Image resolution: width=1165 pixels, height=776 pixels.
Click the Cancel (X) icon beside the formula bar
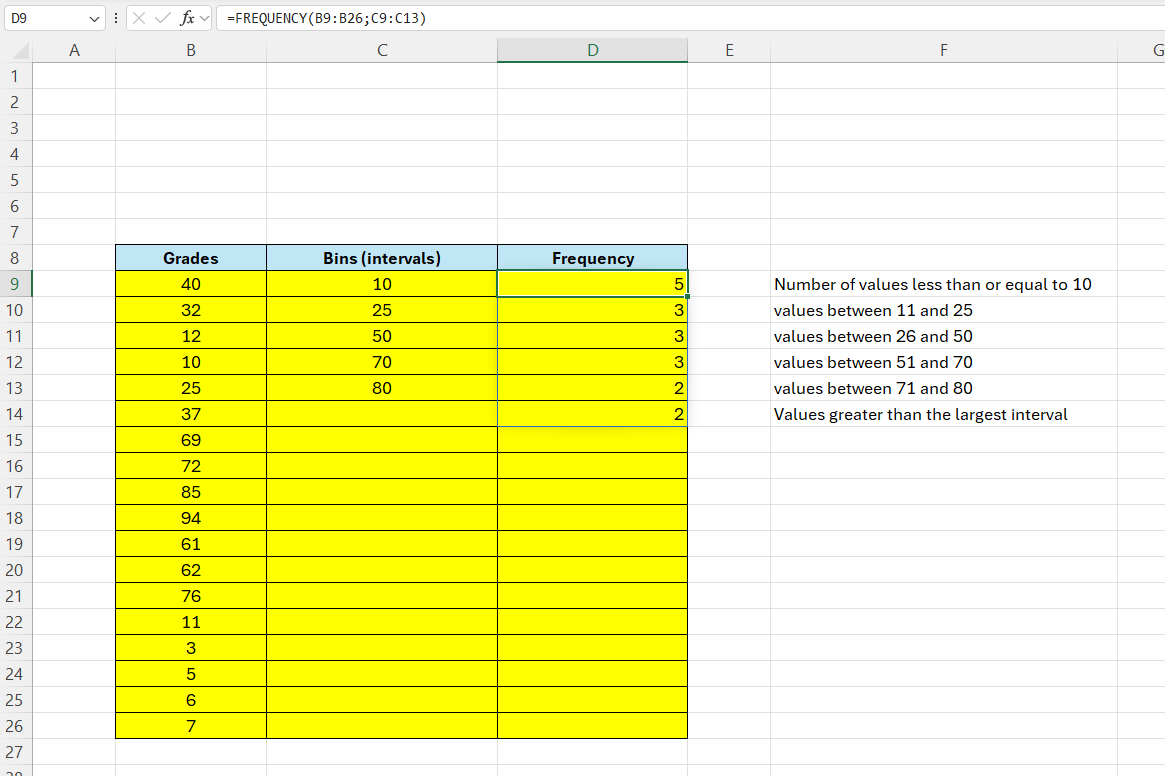[138, 18]
